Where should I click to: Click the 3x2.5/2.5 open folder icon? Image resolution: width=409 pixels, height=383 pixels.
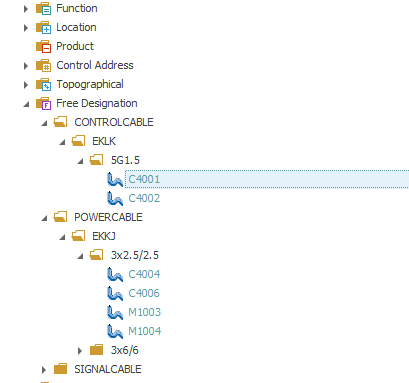coord(96,255)
